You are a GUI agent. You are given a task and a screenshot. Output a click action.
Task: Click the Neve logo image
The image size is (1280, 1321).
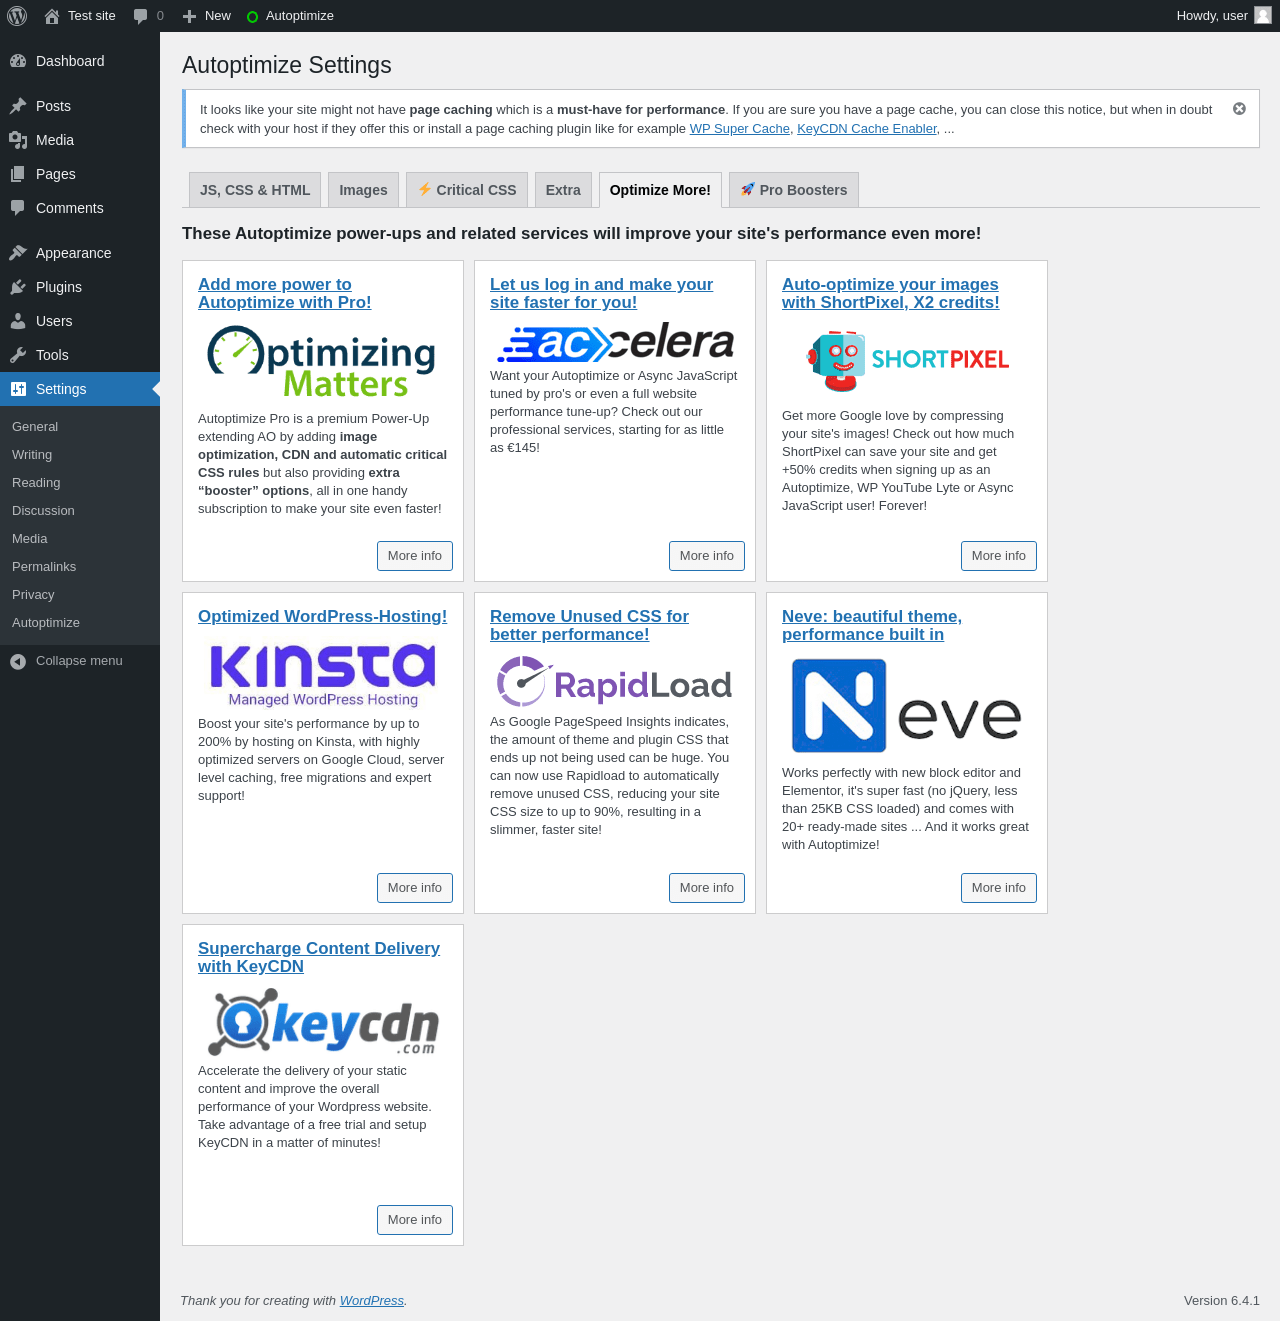(x=907, y=706)
